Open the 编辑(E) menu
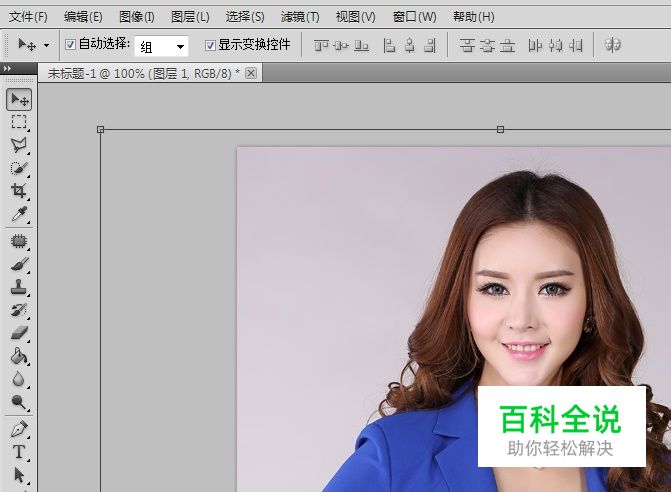The height and width of the screenshot is (492, 671). point(83,17)
